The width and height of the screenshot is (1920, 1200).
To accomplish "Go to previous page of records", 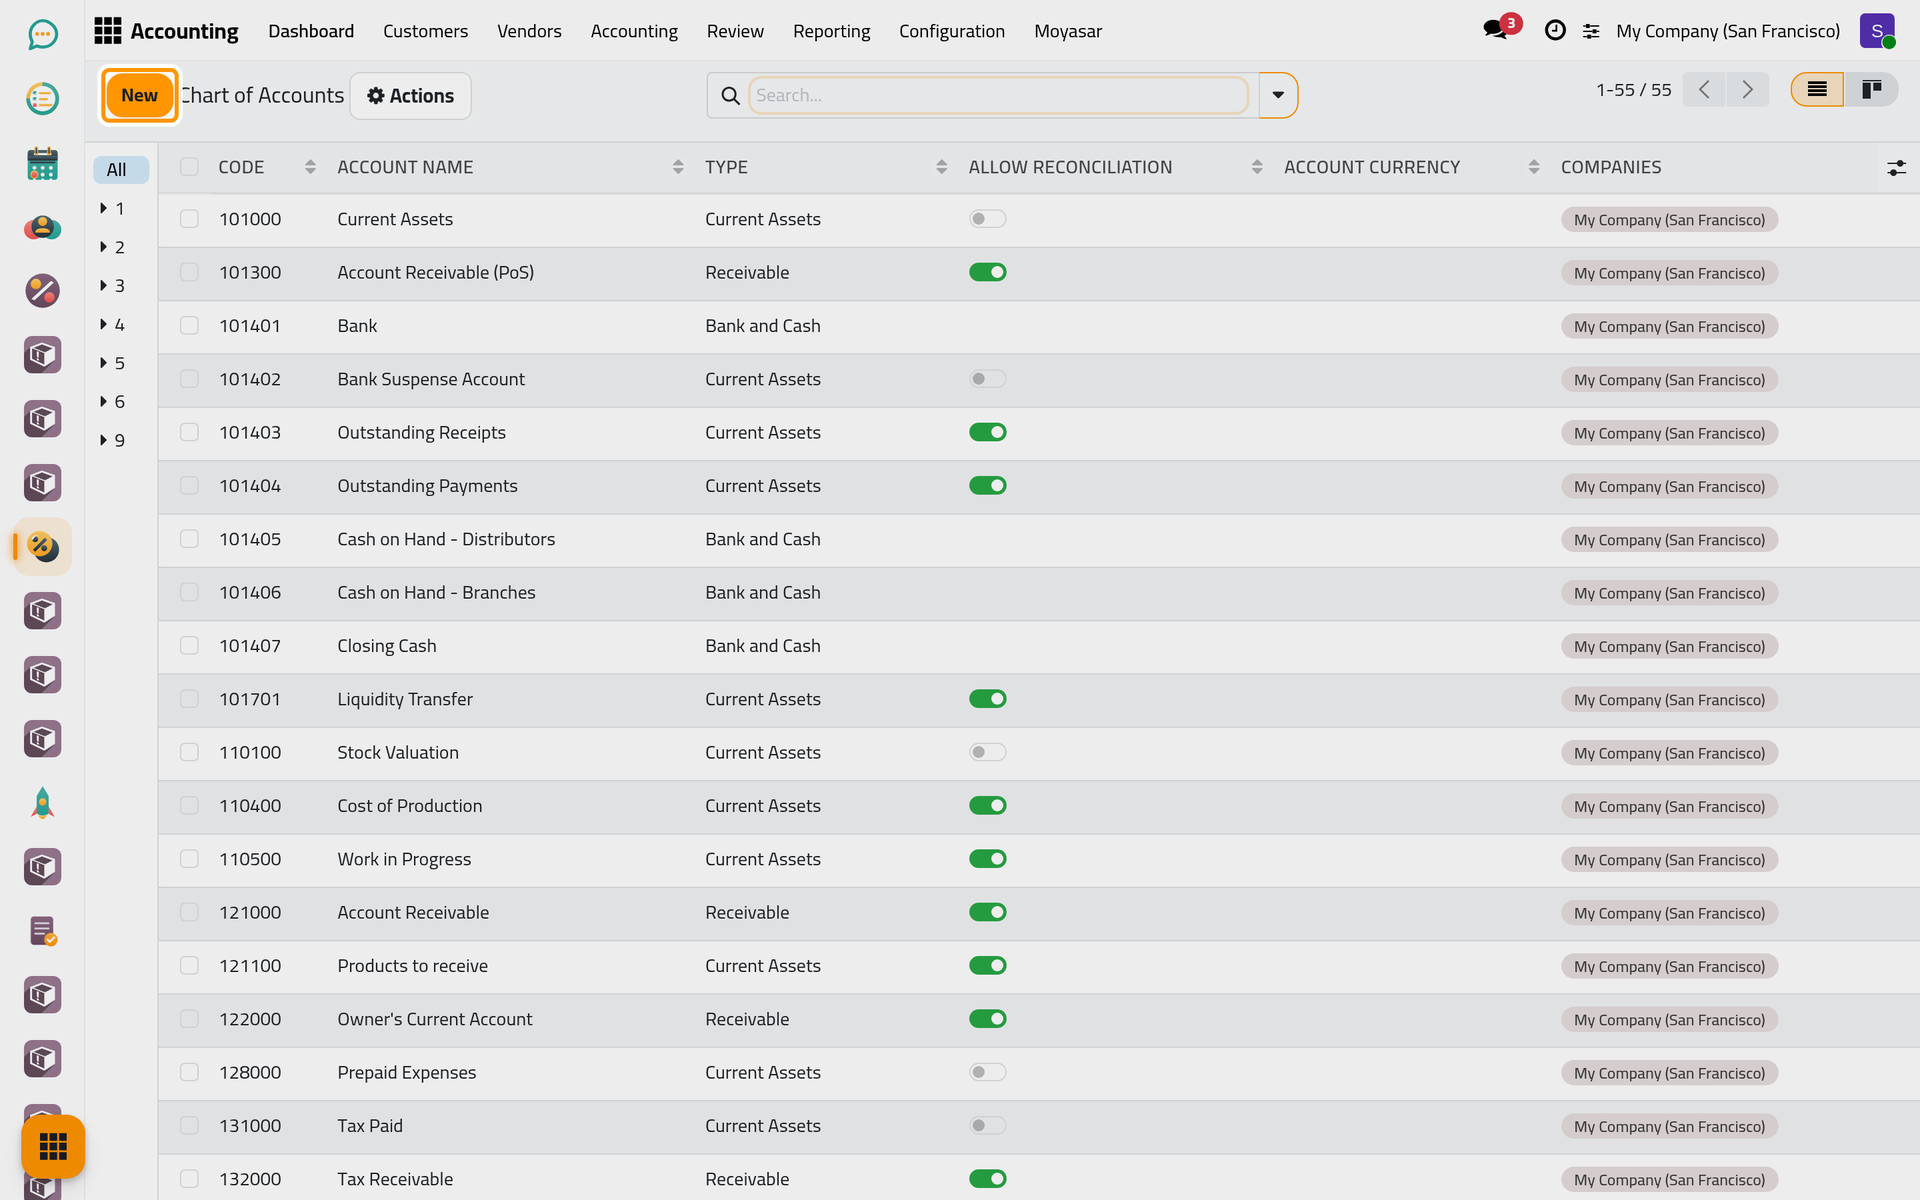I will click(1704, 90).
